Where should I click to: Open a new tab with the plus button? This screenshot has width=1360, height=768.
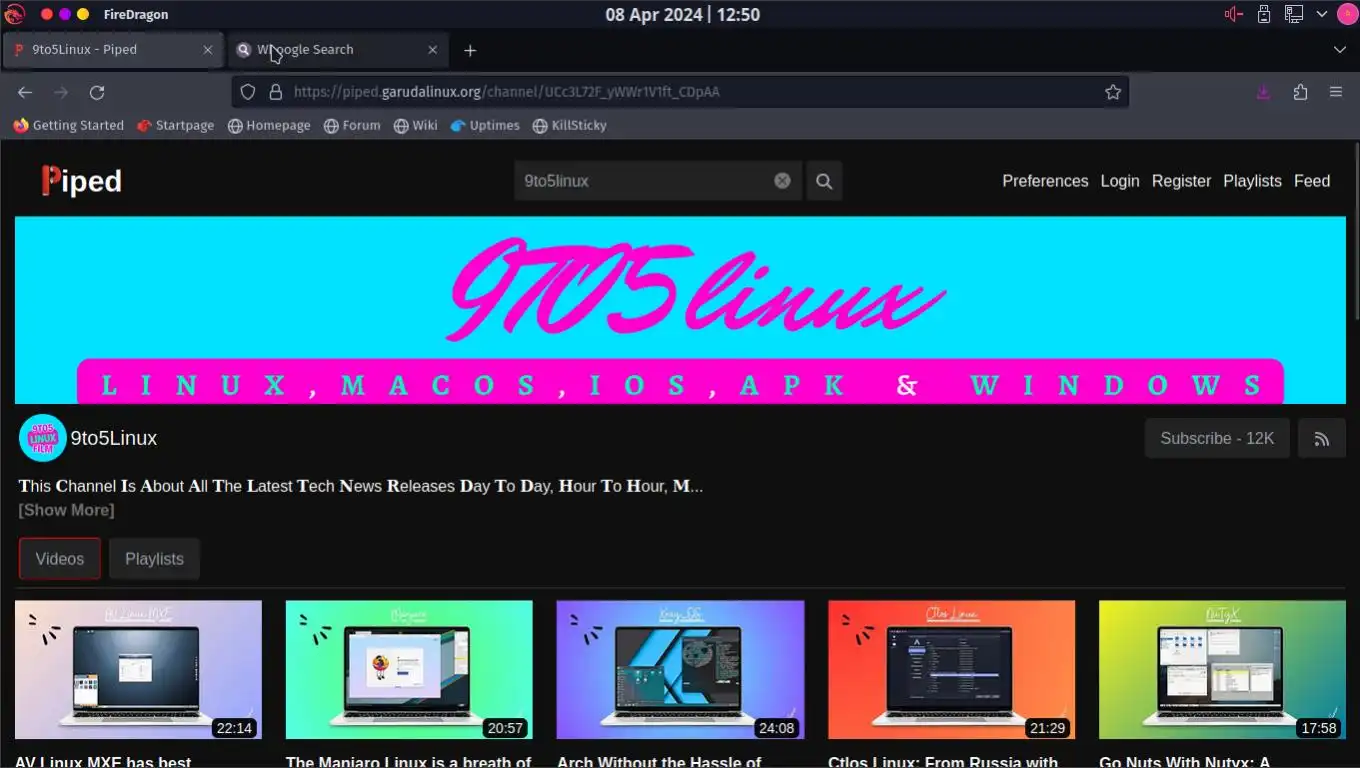point(470,50)
